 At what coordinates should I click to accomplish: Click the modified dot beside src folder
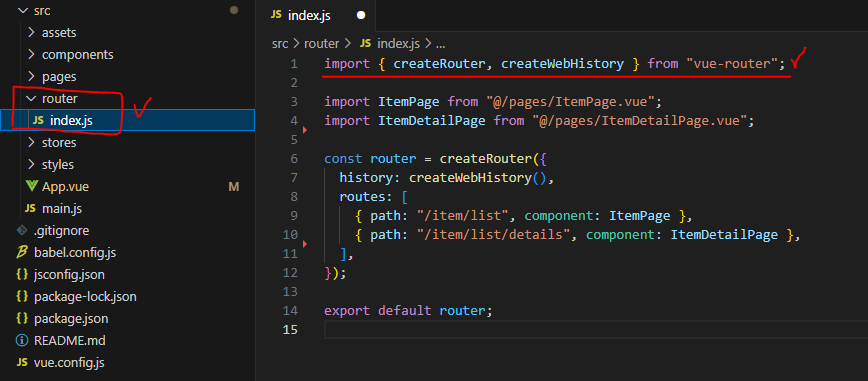(x=234, y=10)
